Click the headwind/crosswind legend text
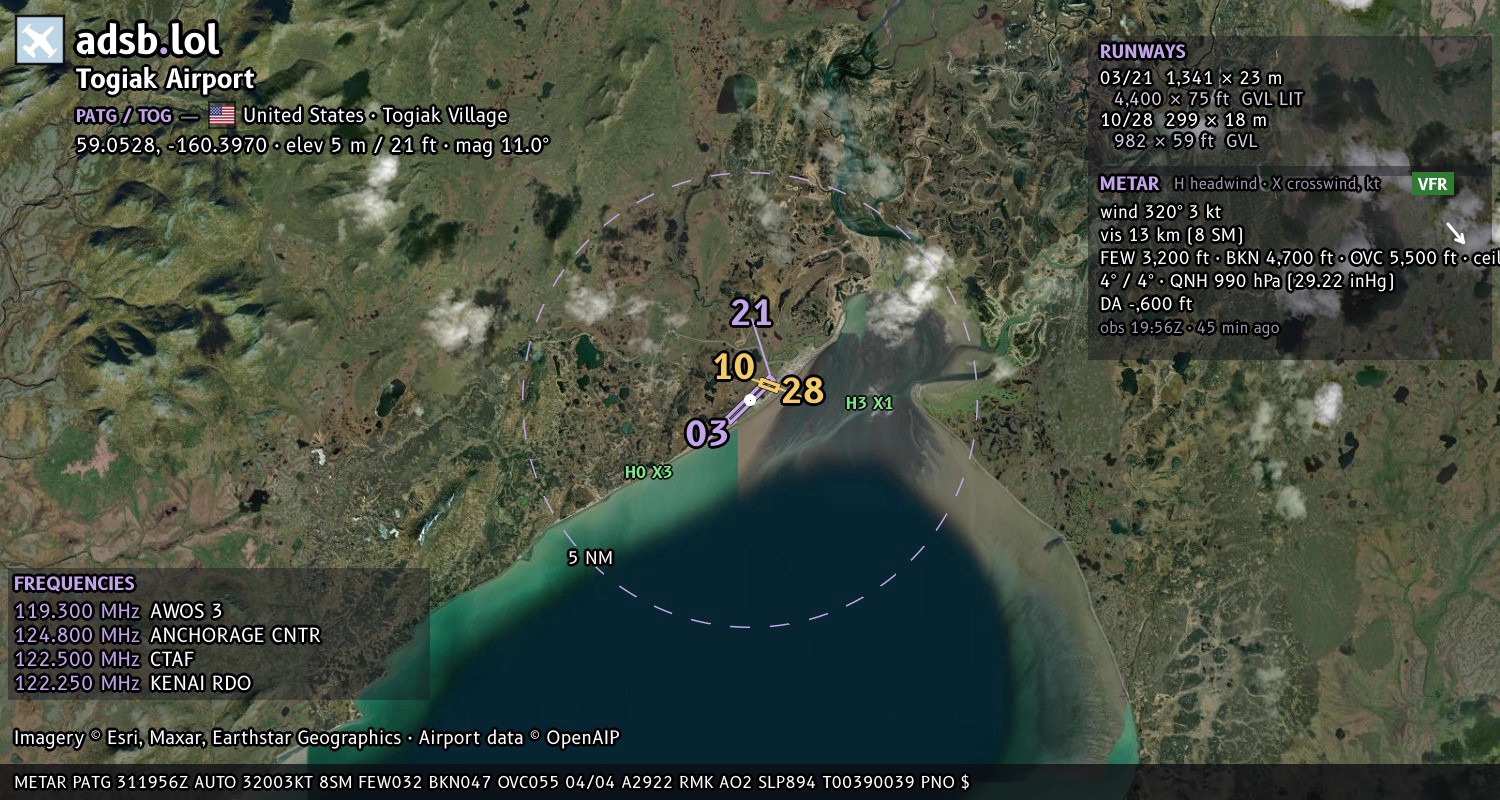The height and width of the screenshot is (800, 1500). pyautogui.click(x=1276, y=184)
